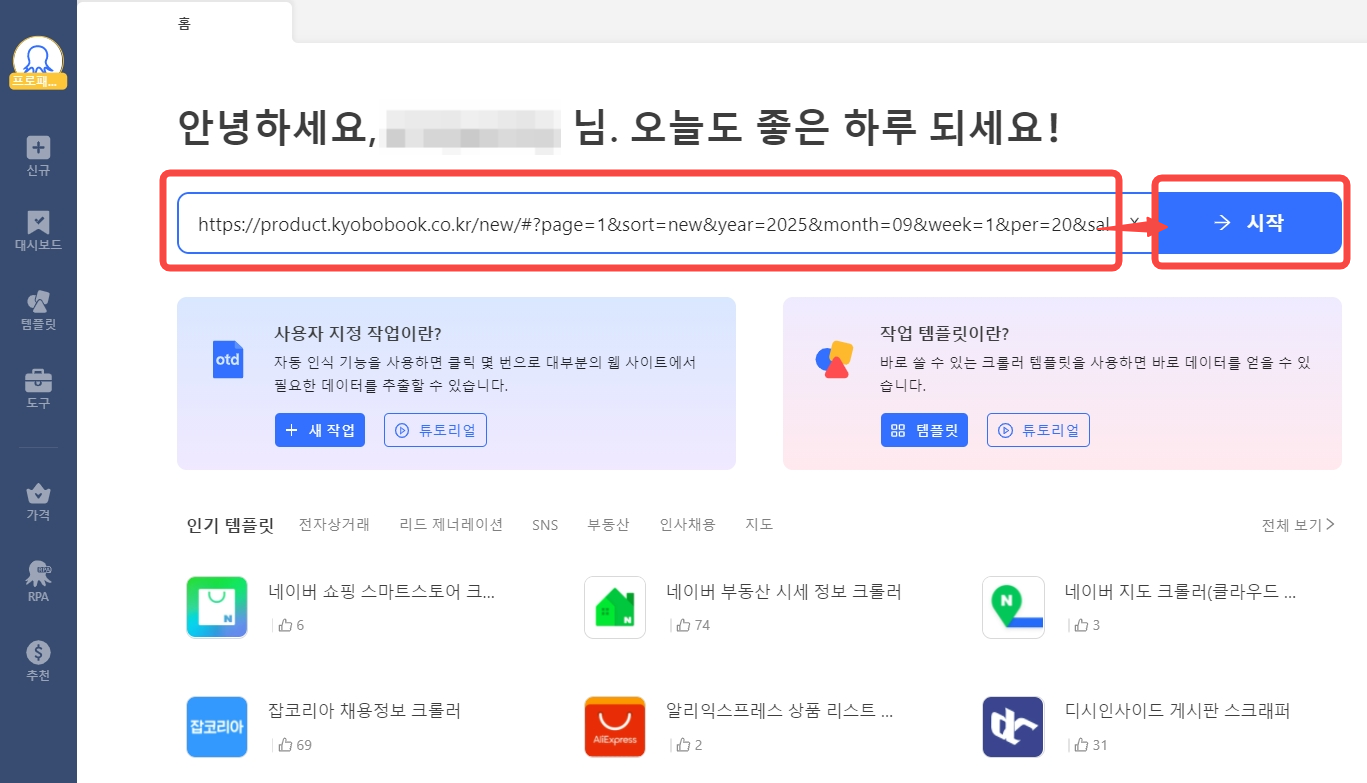Open the 네이버 부동산 시세 정보 크롤러 template
Screen dimensions: 1367x783
[x=783, y=592]
